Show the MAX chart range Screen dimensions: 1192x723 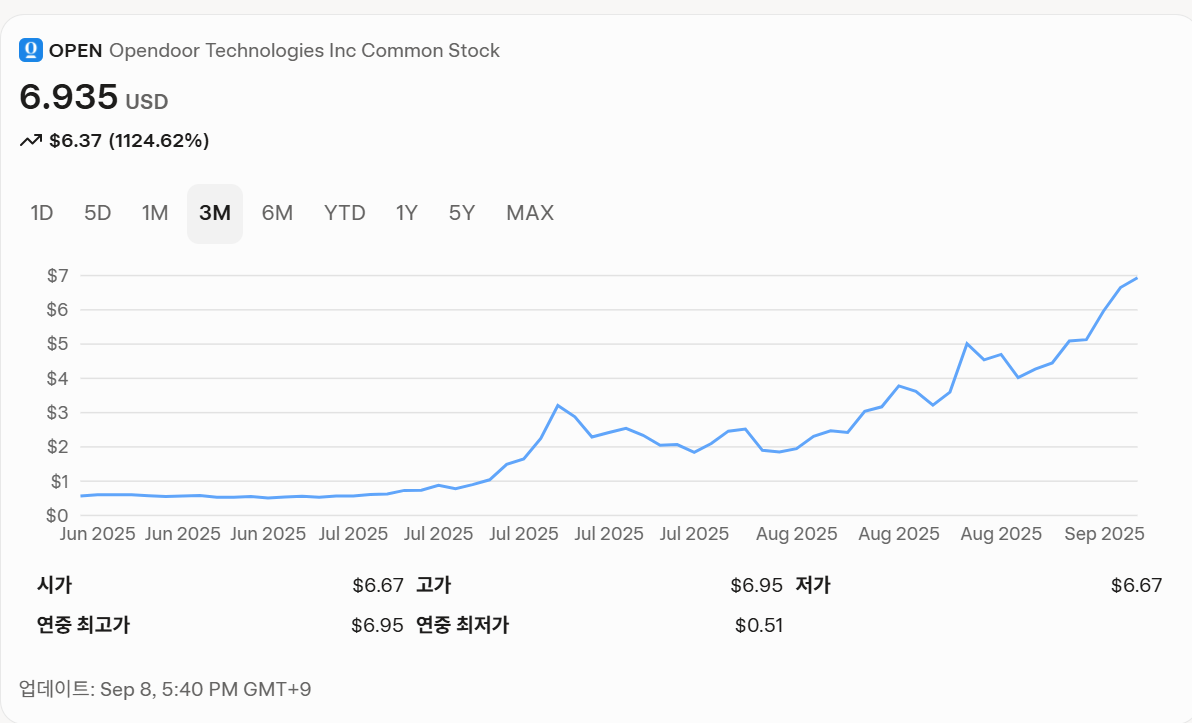[530, 214]
